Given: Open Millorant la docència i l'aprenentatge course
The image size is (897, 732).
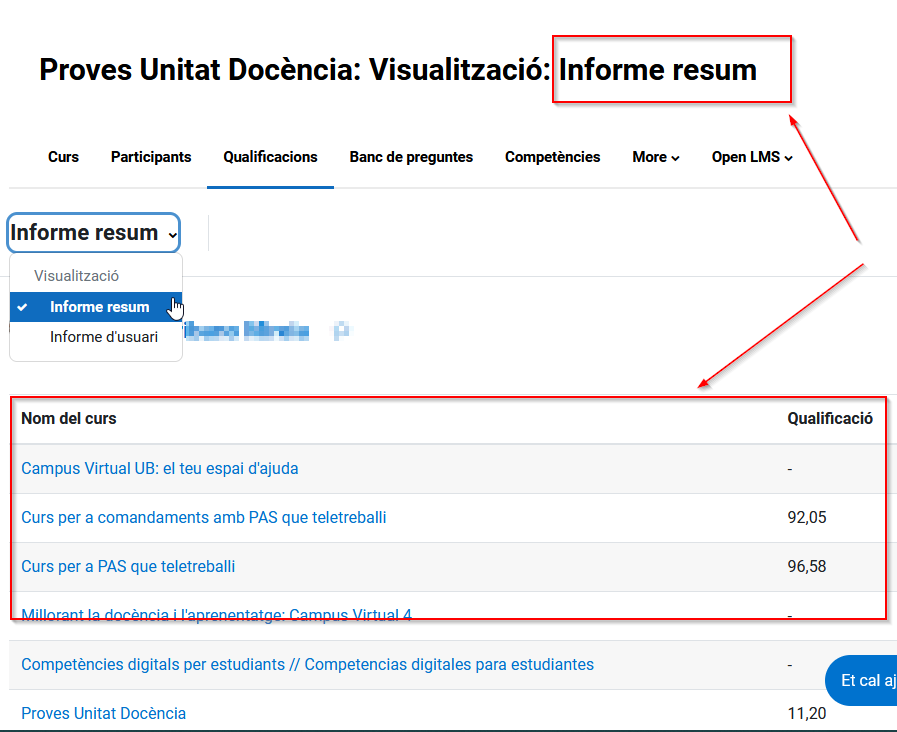Looking at the screenshot, I should pos(216,615).
